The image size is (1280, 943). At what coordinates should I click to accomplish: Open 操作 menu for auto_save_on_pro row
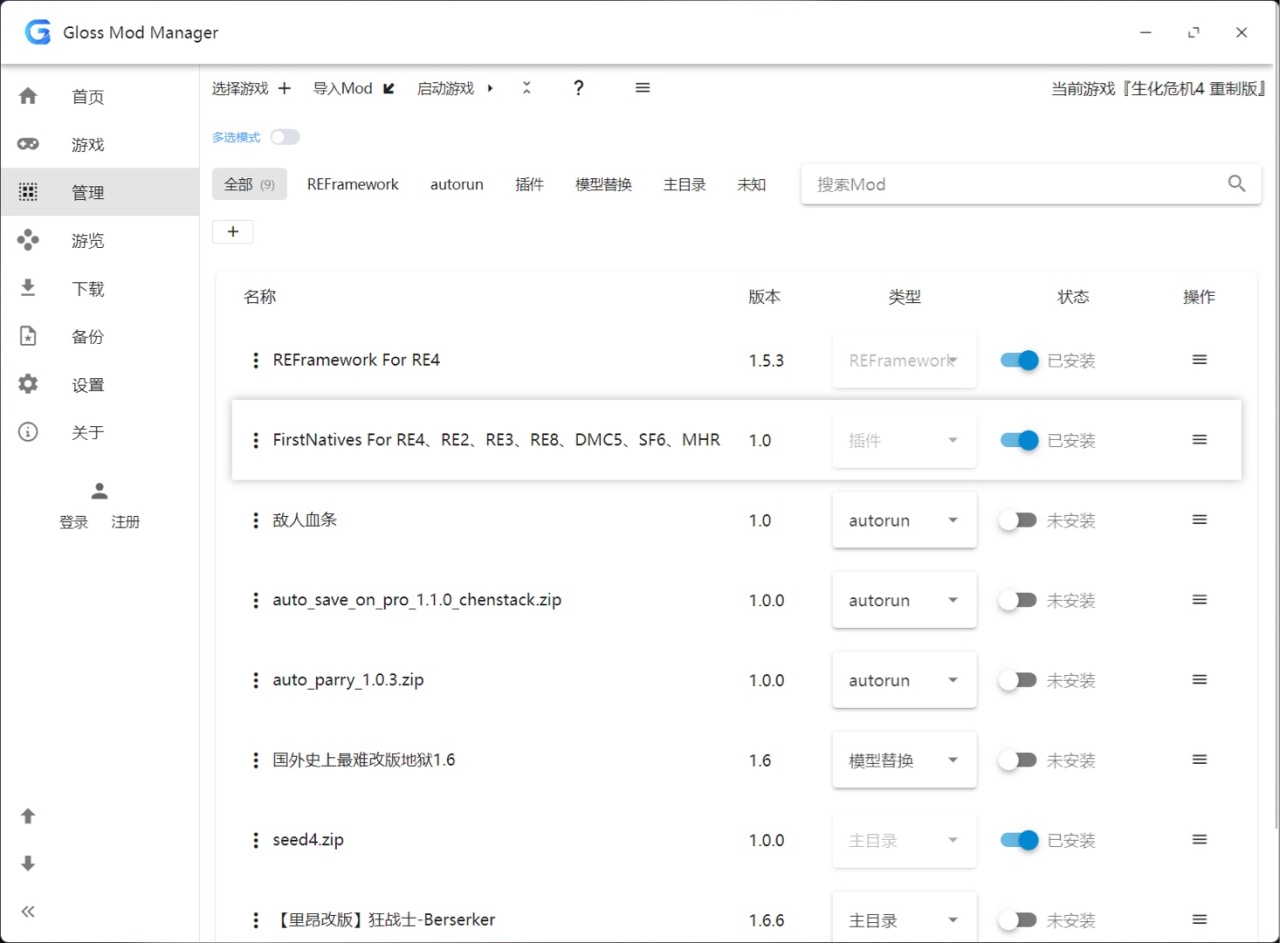click(1200, 600)
